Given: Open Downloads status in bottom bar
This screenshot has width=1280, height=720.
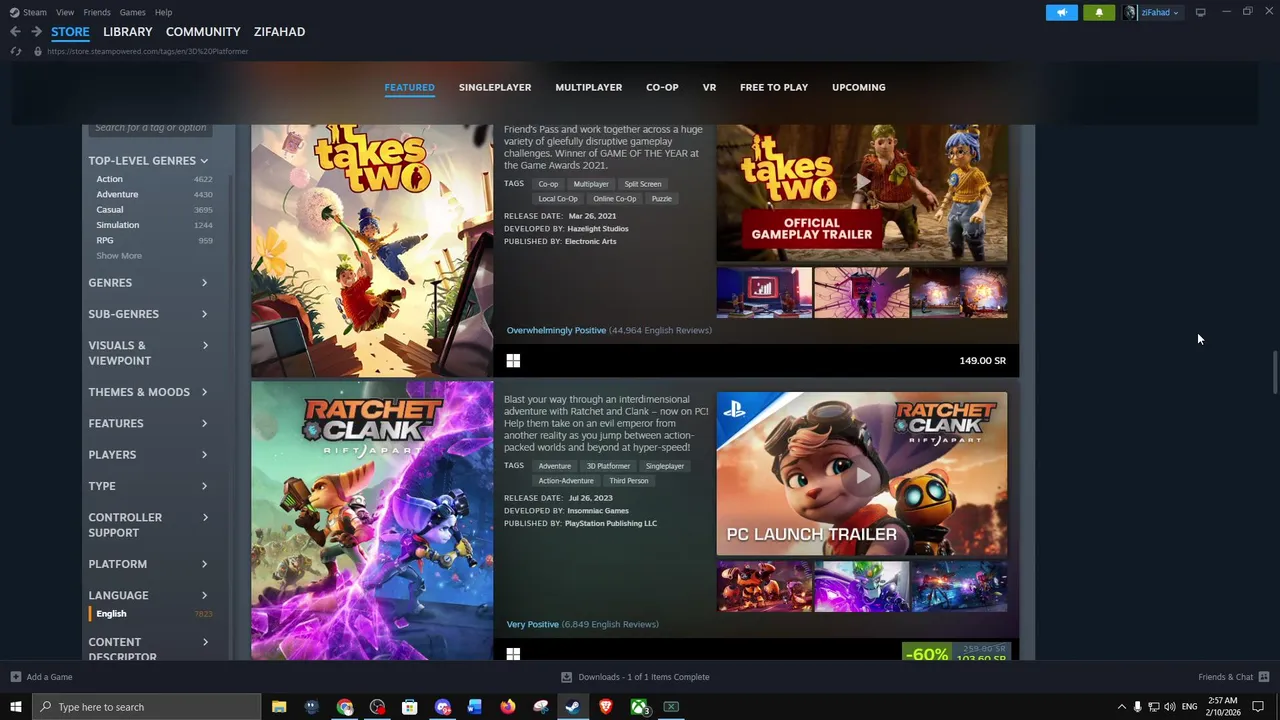Looking at the screenshot, I should pyautogui.click(x=635, y=677).
